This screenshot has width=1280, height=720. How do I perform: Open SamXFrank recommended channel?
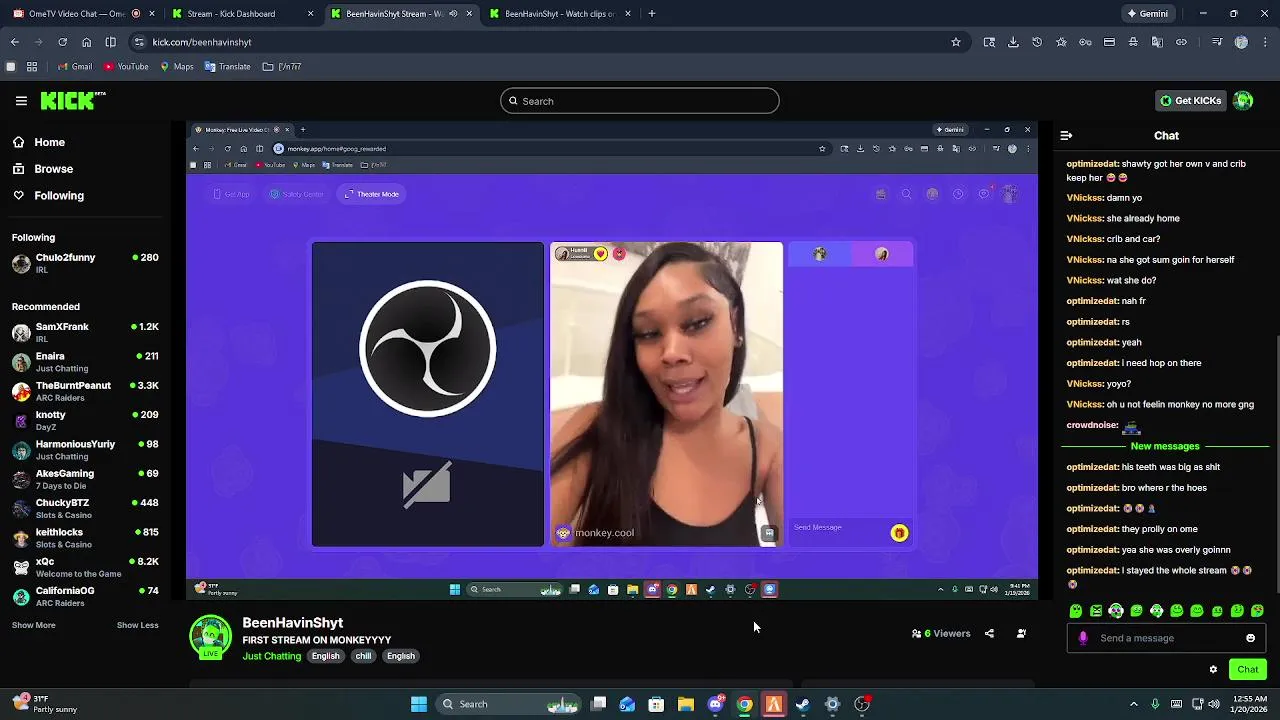pyautogui.click(x=85, y=332)
